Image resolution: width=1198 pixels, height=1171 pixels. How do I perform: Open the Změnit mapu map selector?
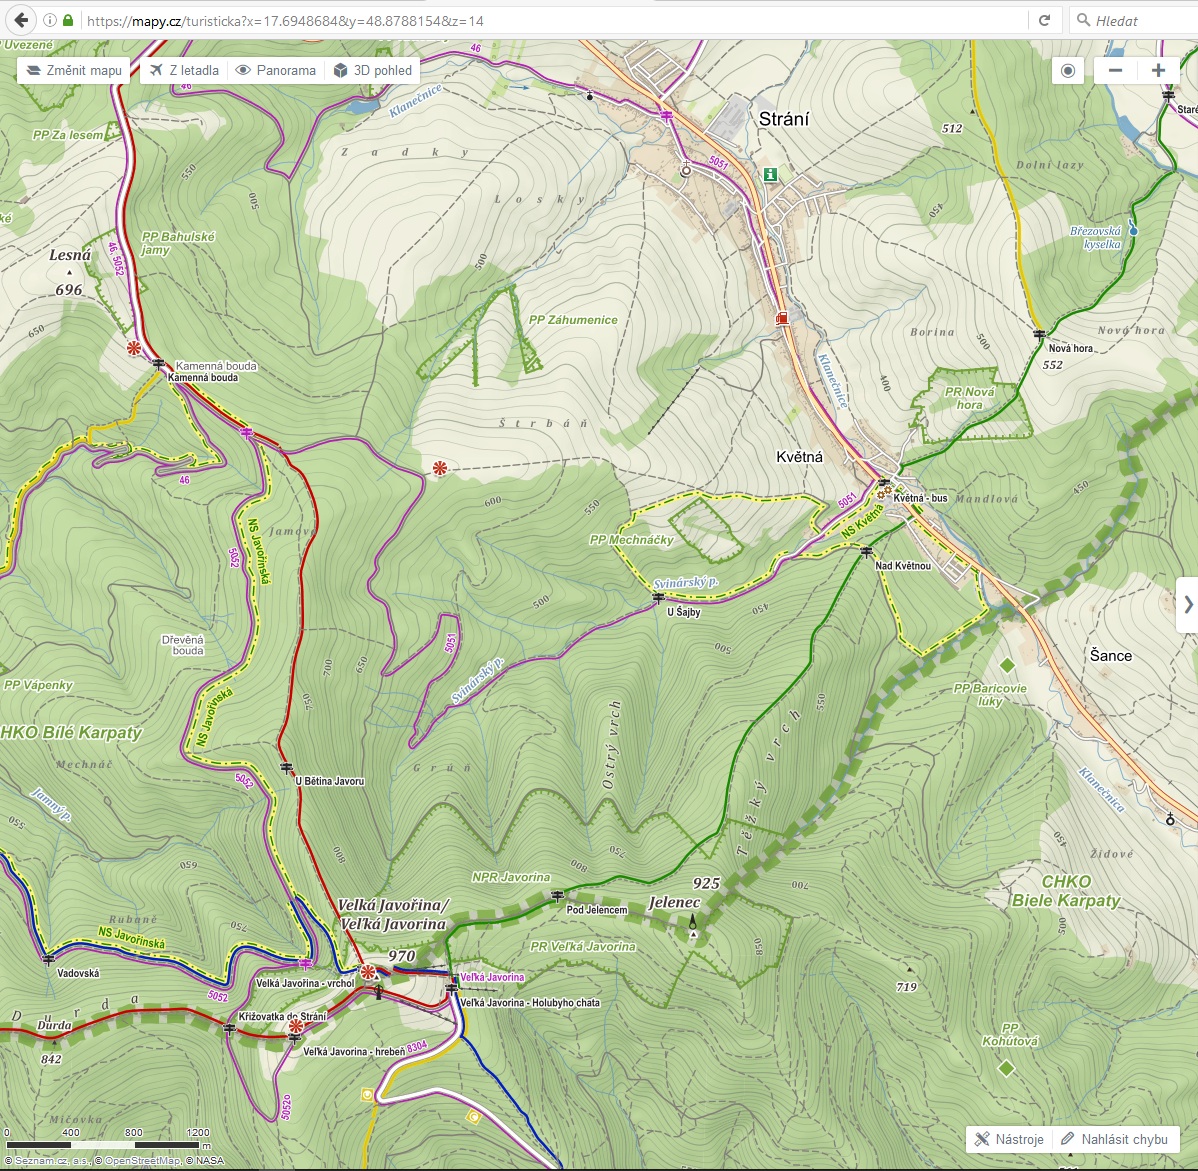click(x=73, y=70)
